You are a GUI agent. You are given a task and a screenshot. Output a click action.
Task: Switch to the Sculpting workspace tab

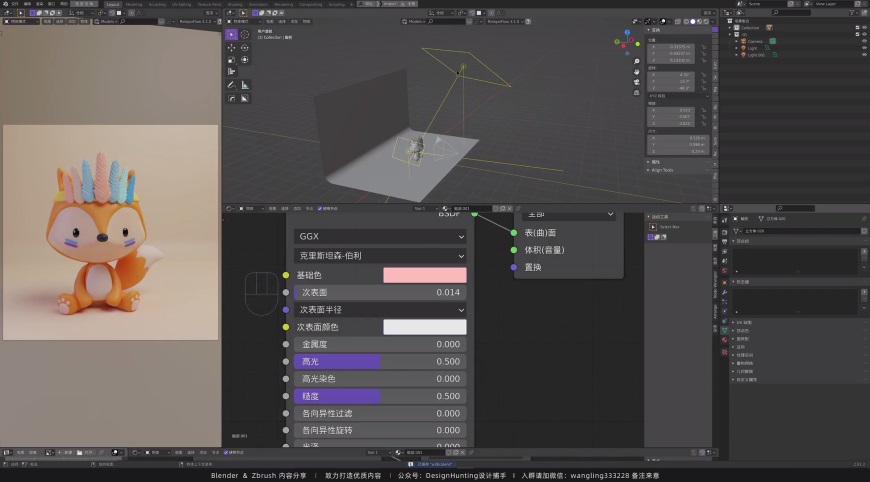[157, 4]
